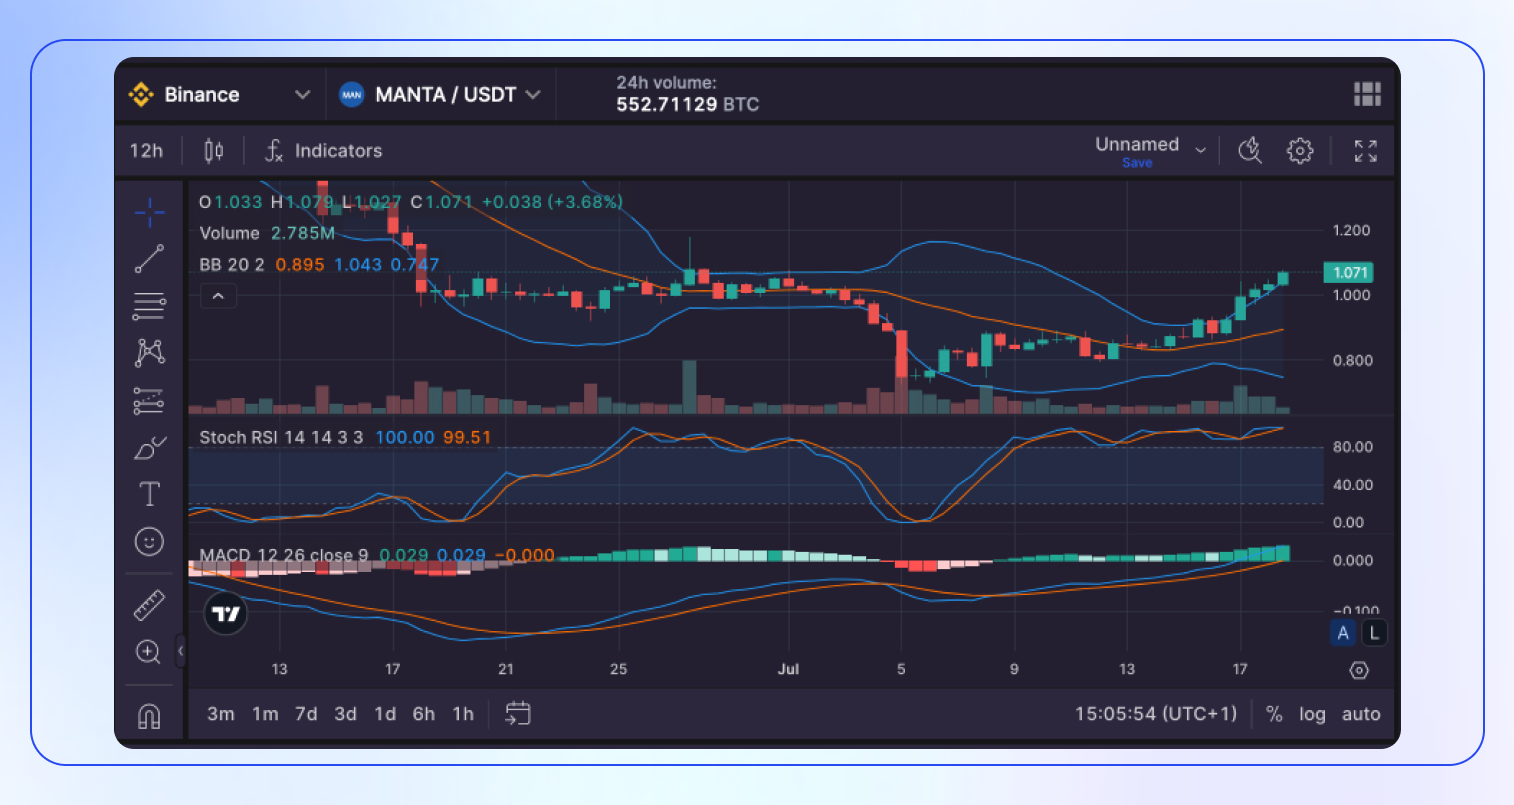This screenshot has height=805, width=1514.
Task: Open chart settings gear icon
Action: pyautogui.click(x=1299, y=151)
